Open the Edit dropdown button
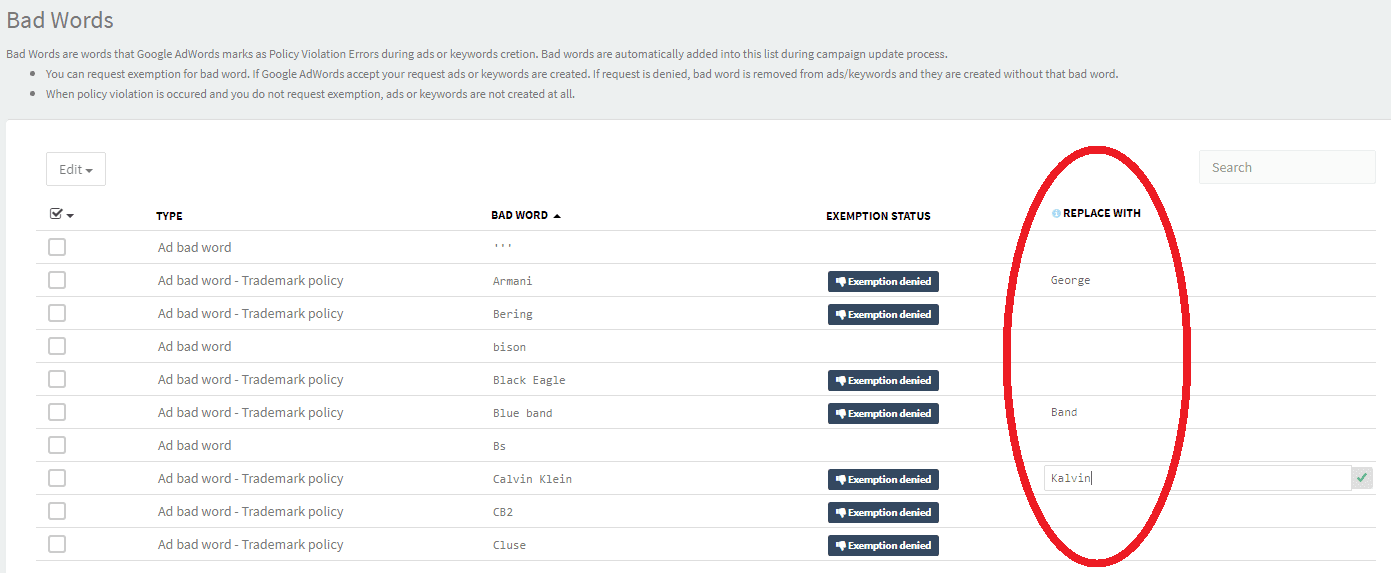 pyautogui.click(x=76, y=169)
